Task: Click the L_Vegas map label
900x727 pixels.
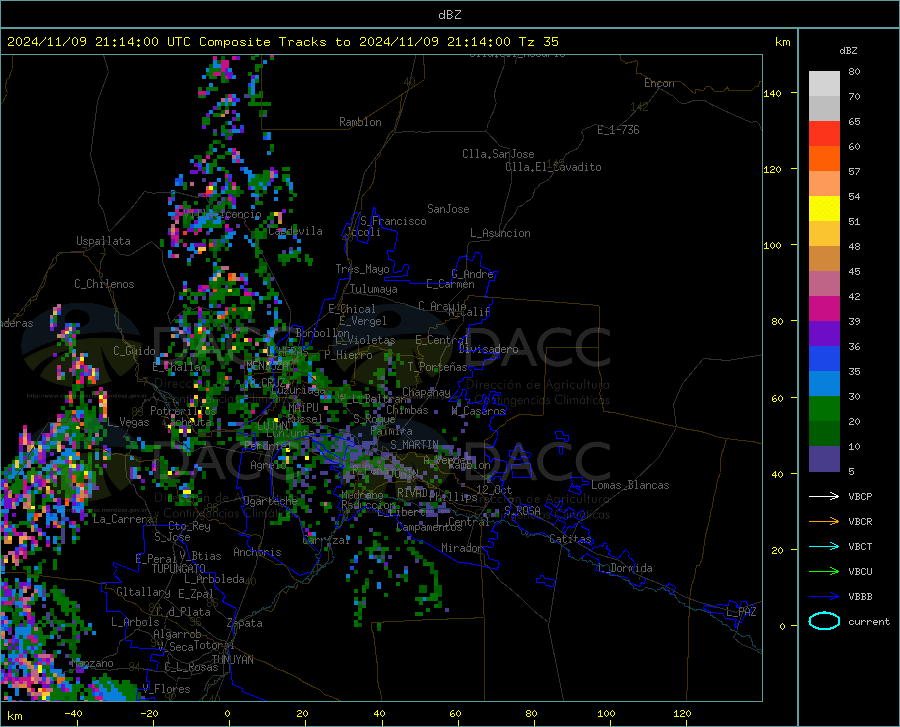Action: click(129, 422)
